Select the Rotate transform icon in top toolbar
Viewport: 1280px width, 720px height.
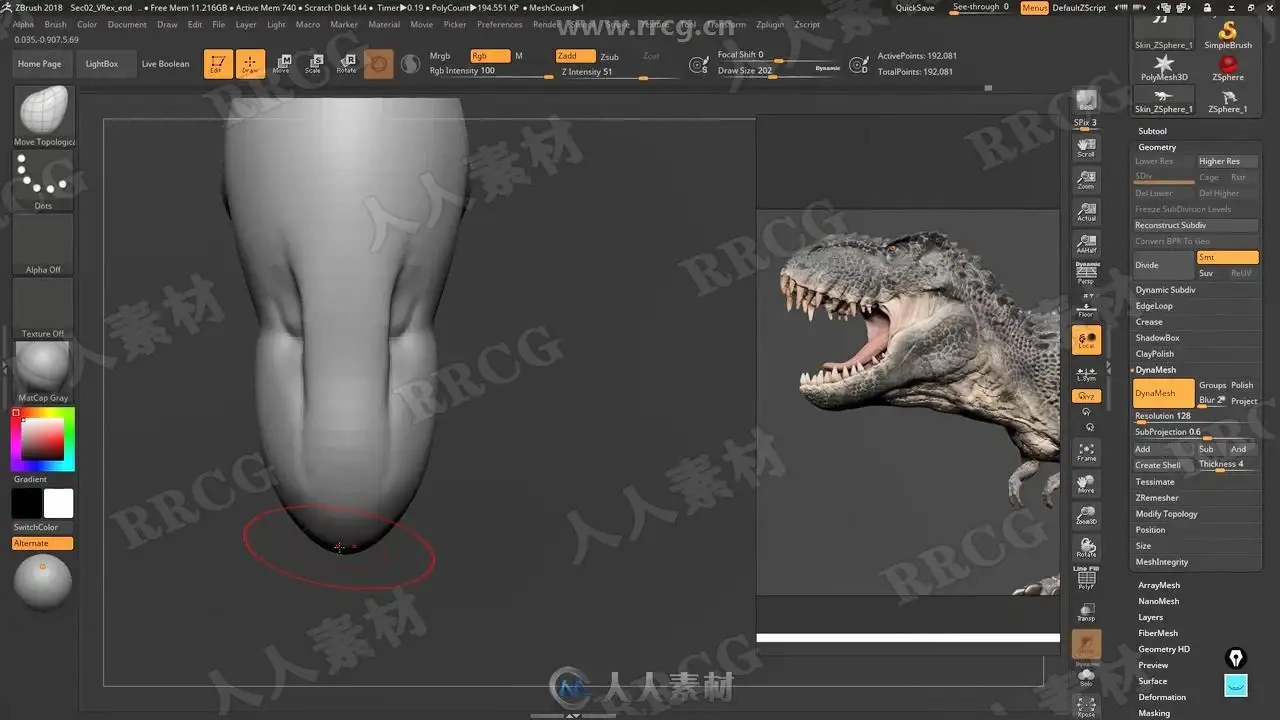click(346, 64)
